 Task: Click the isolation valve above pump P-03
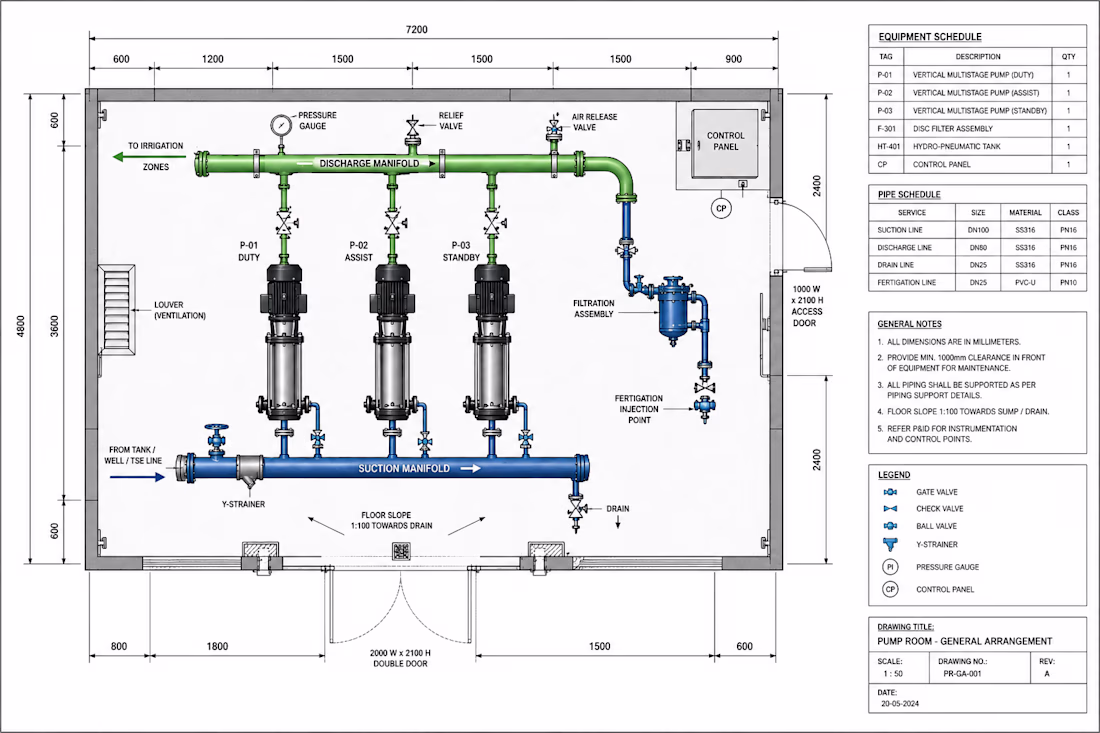pos(493,224)
